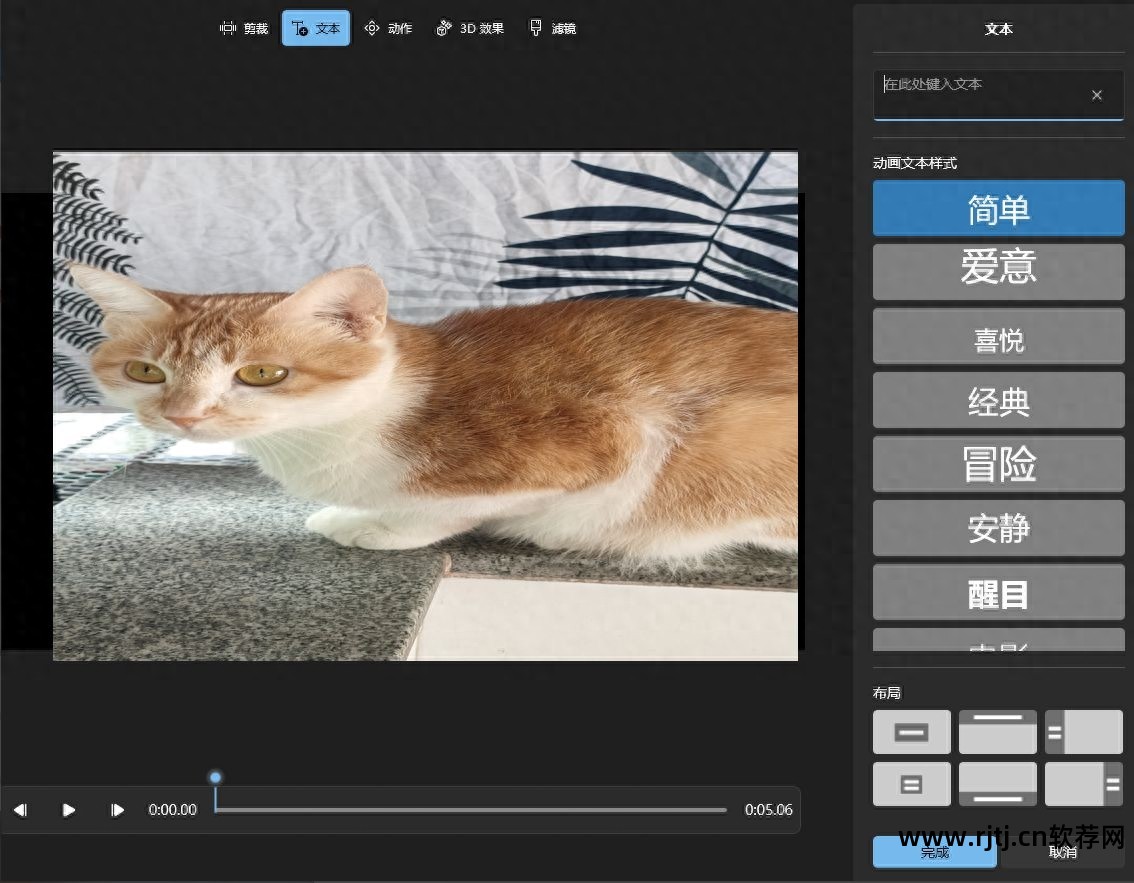Screen dimensions: 1134x883
Task: Open the 剪裁 (trim) tool
Action: coord(244,28)
